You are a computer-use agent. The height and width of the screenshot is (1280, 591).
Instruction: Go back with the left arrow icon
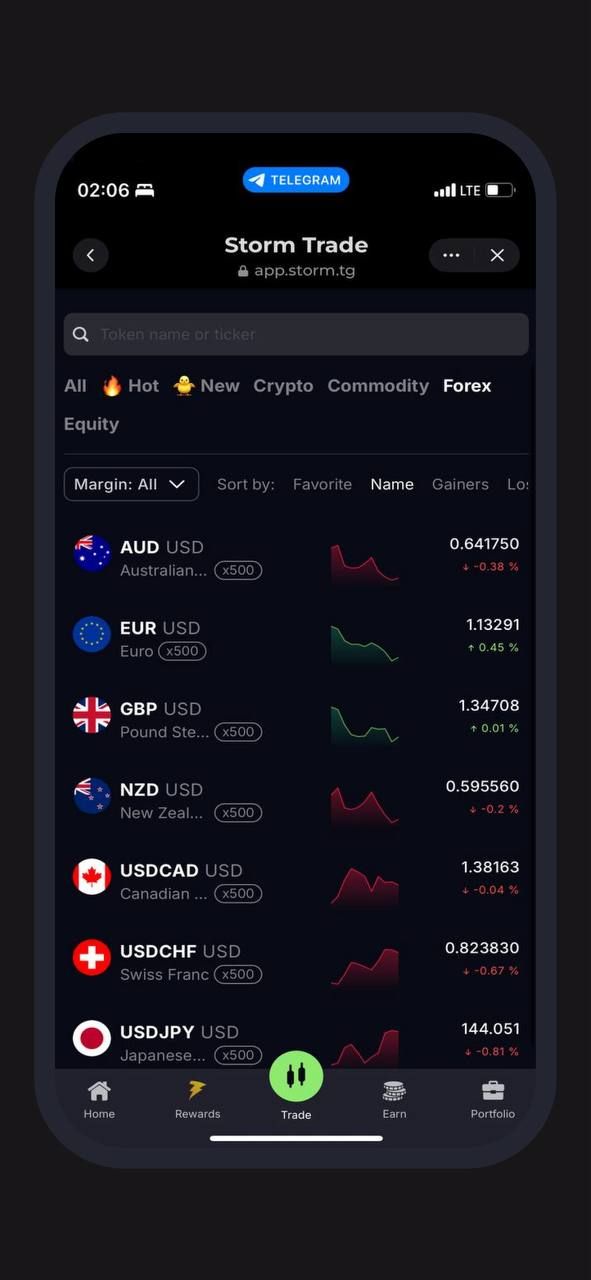click(x=90, y=255)
